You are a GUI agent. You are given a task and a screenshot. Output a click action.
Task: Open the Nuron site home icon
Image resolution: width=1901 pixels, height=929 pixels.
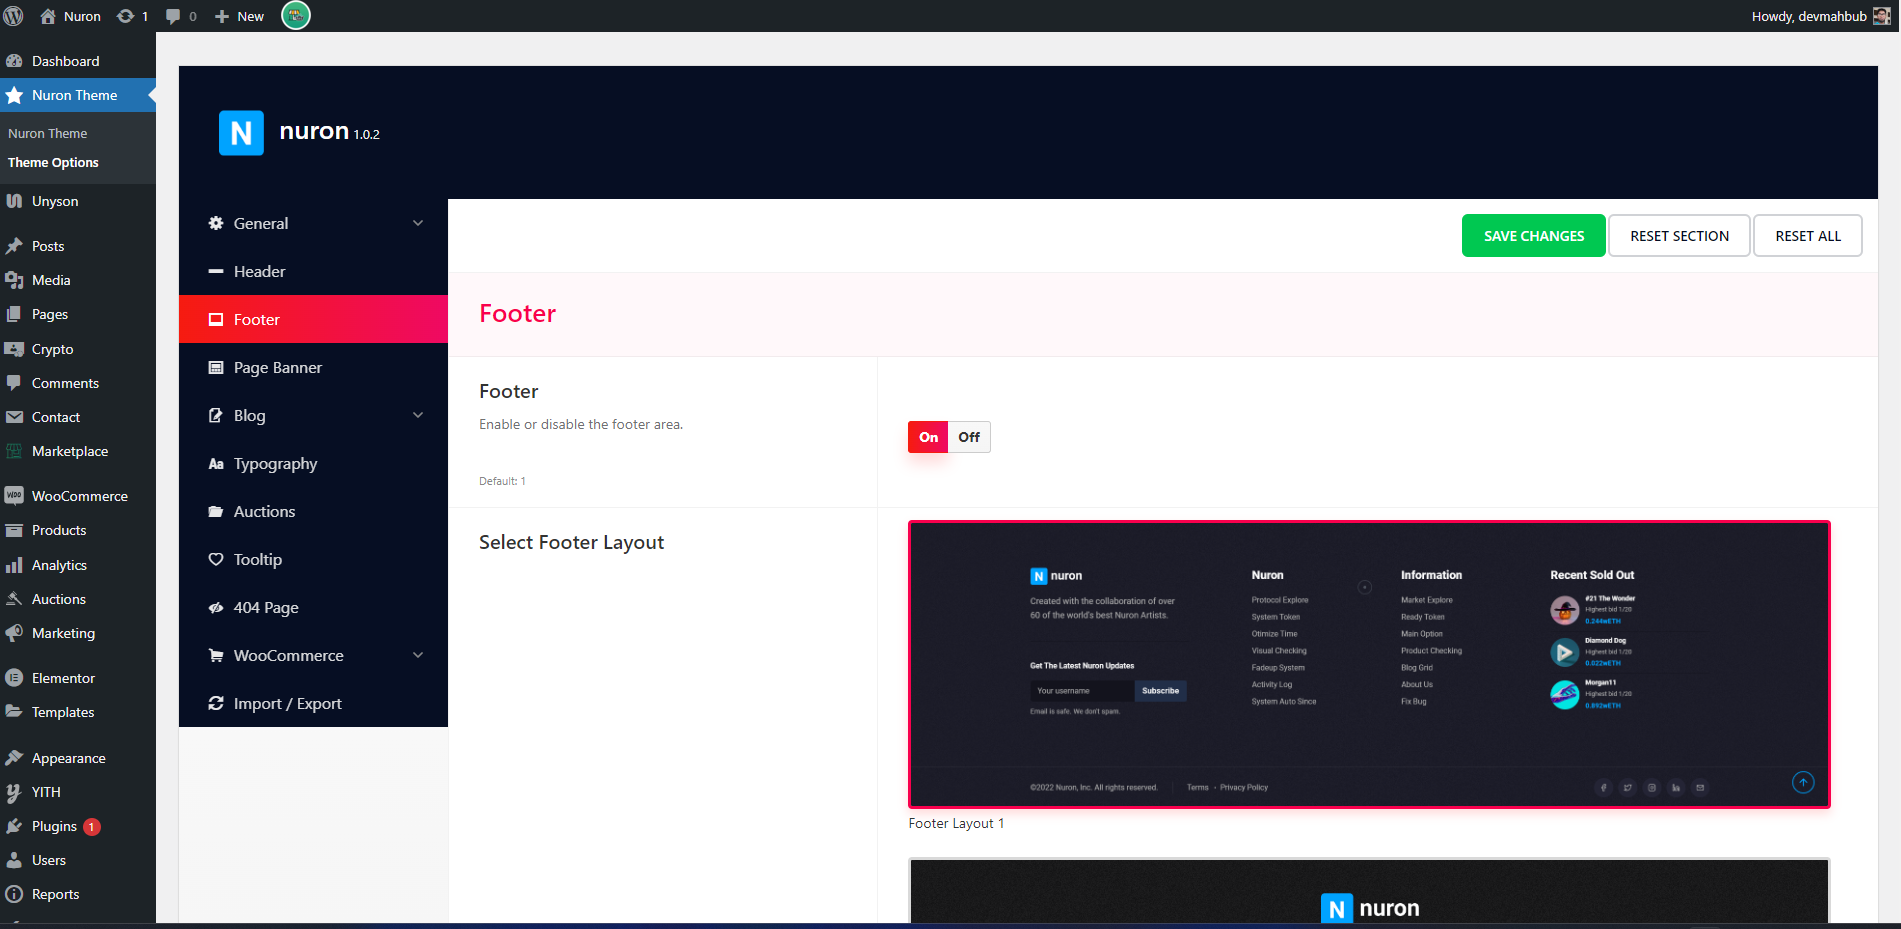(47, 16)
